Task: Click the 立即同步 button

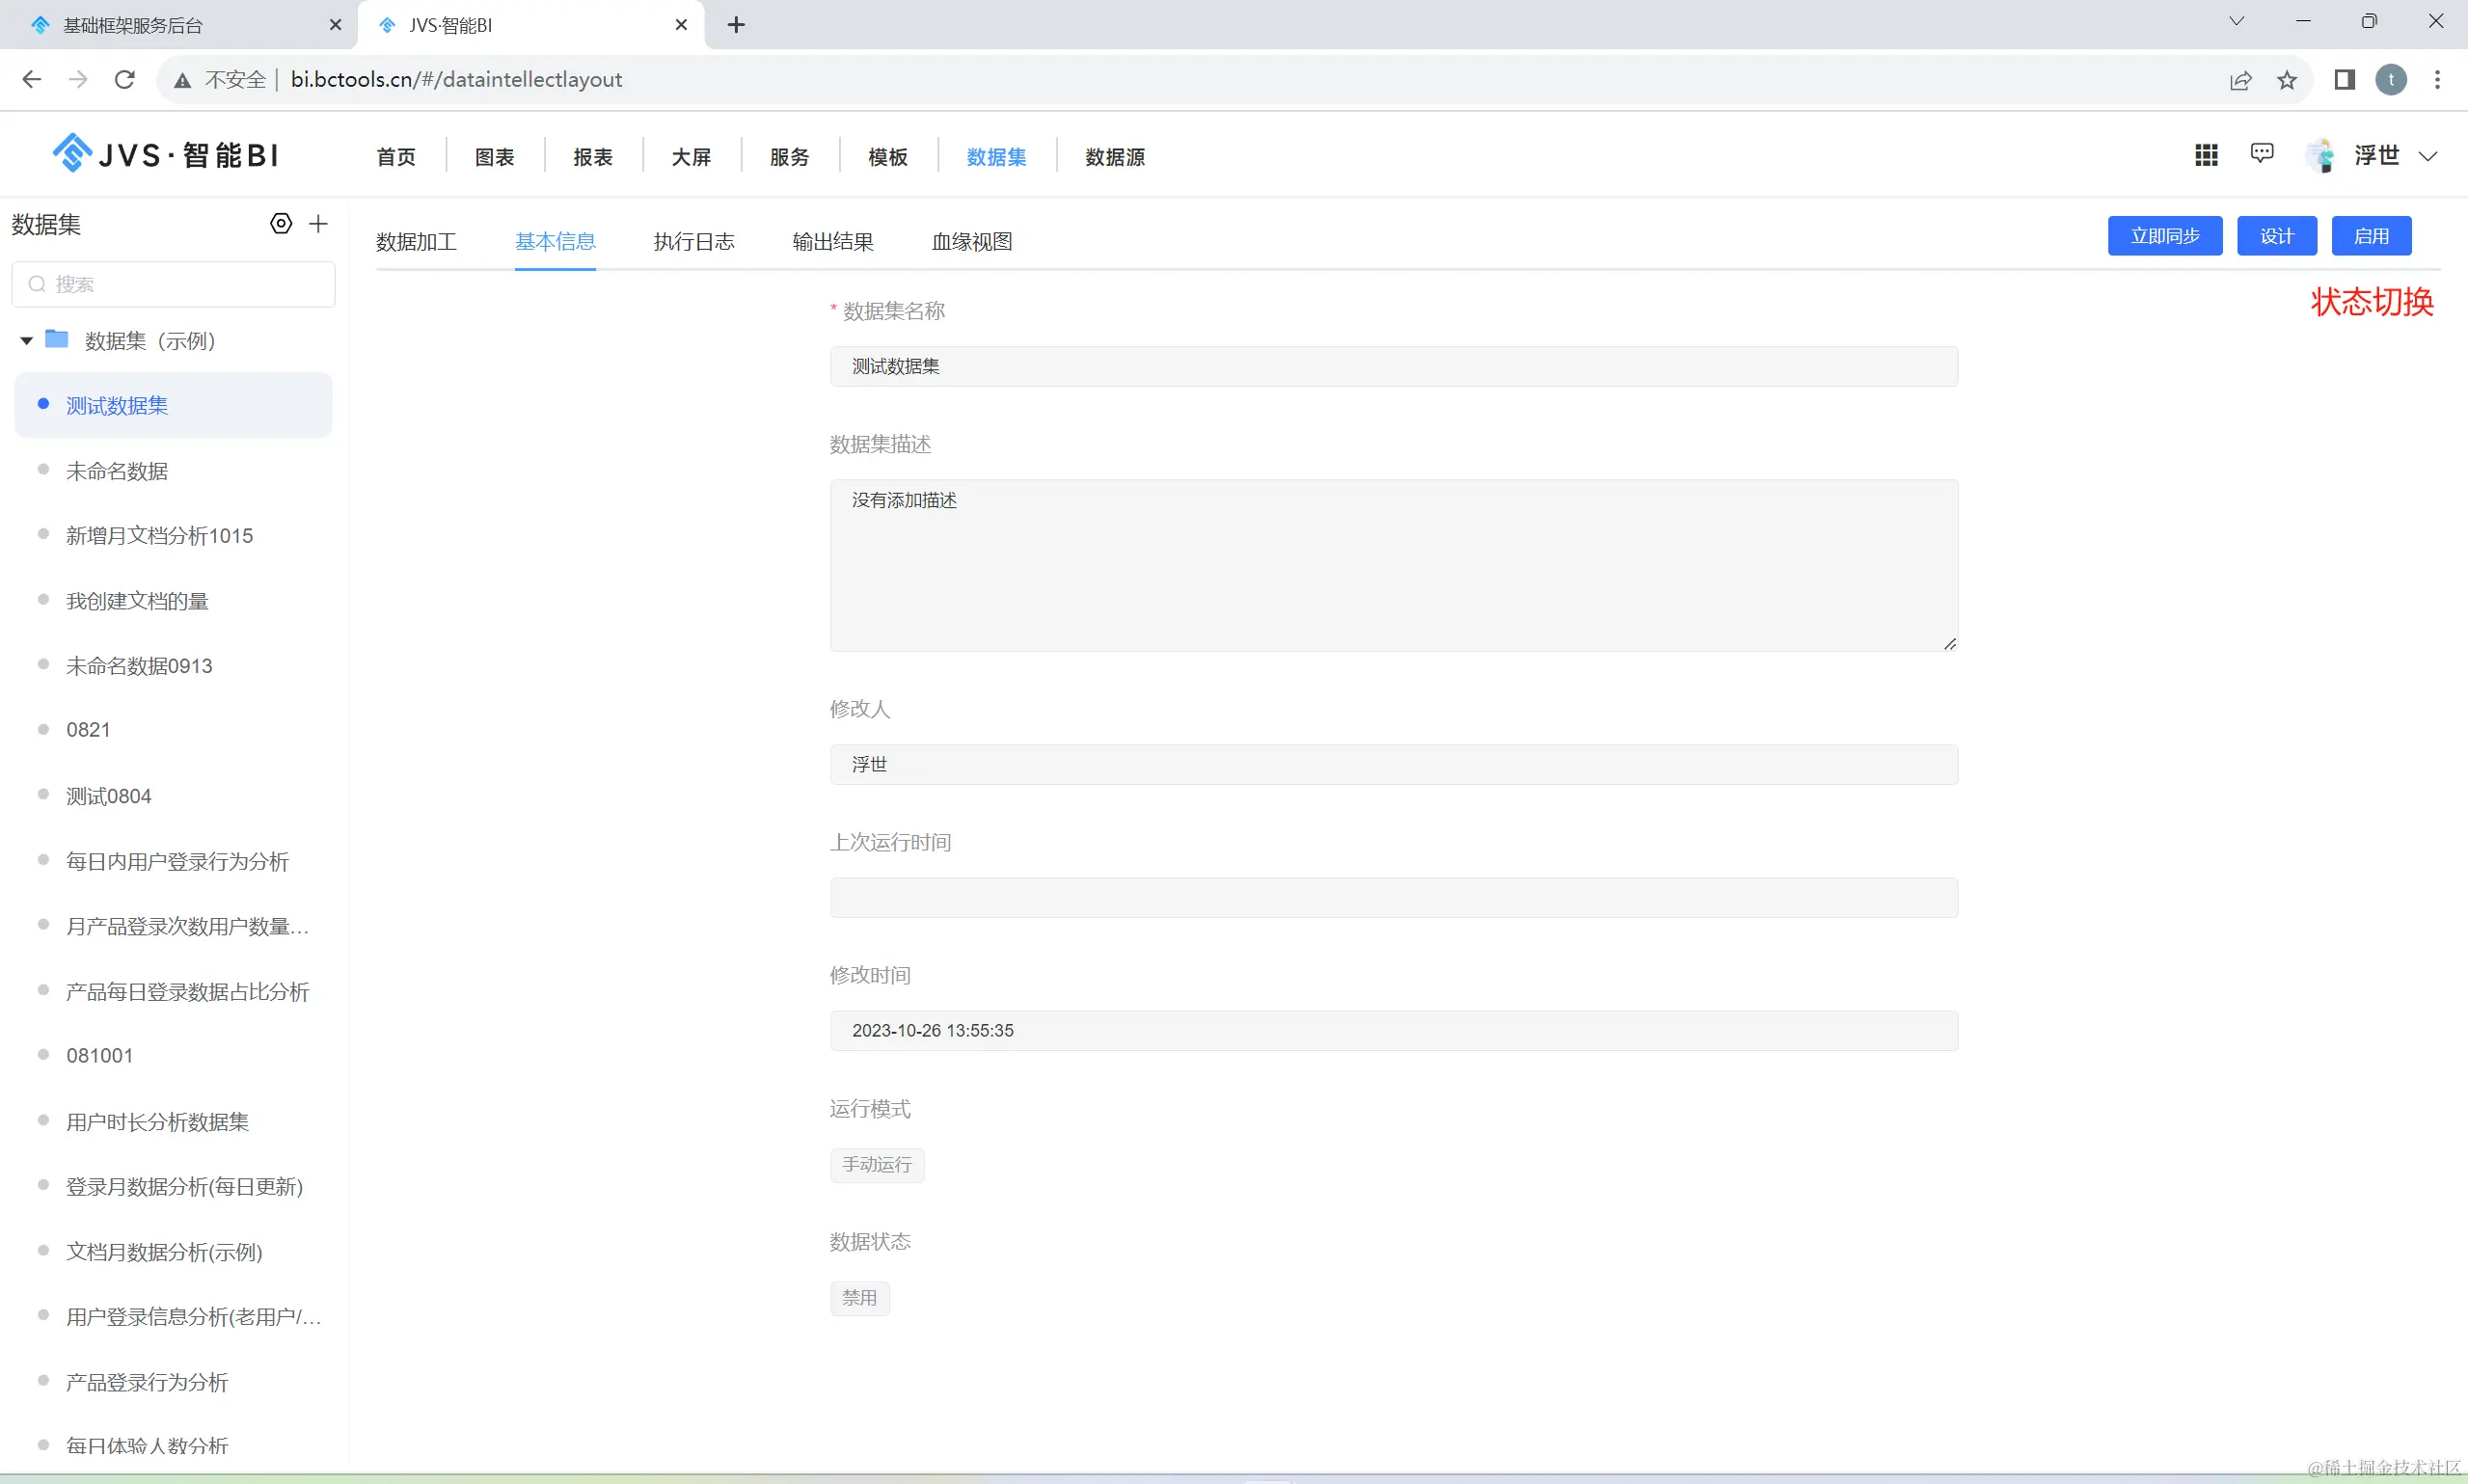Action: pyautogui.click(x=2164, y=236)
